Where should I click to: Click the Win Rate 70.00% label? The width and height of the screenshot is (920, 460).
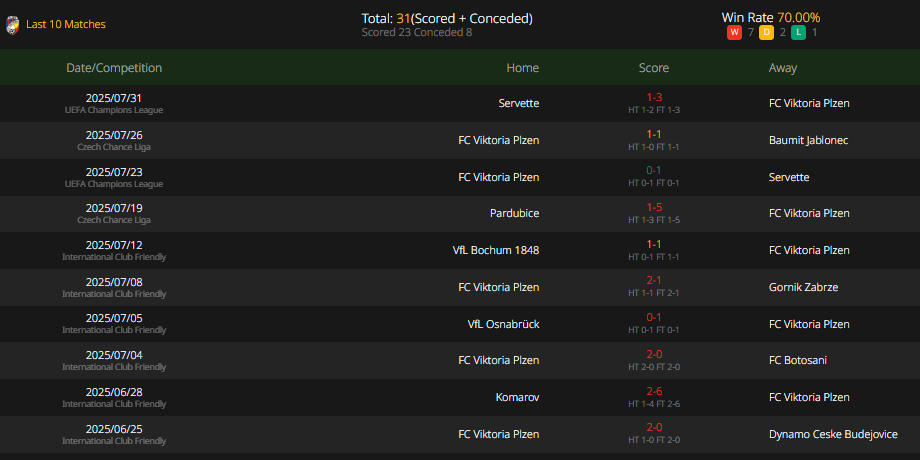[771, 18]
